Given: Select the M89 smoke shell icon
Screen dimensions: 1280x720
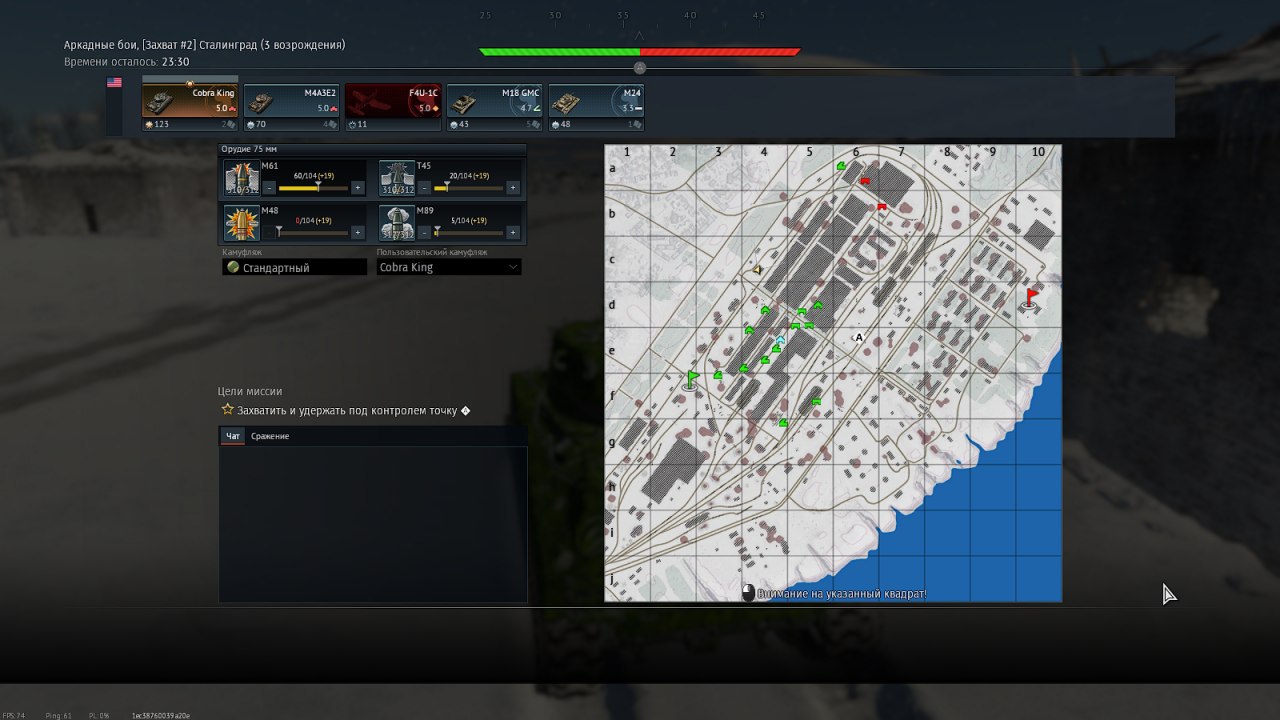Looking at the screenshot, I should [397, 222].
